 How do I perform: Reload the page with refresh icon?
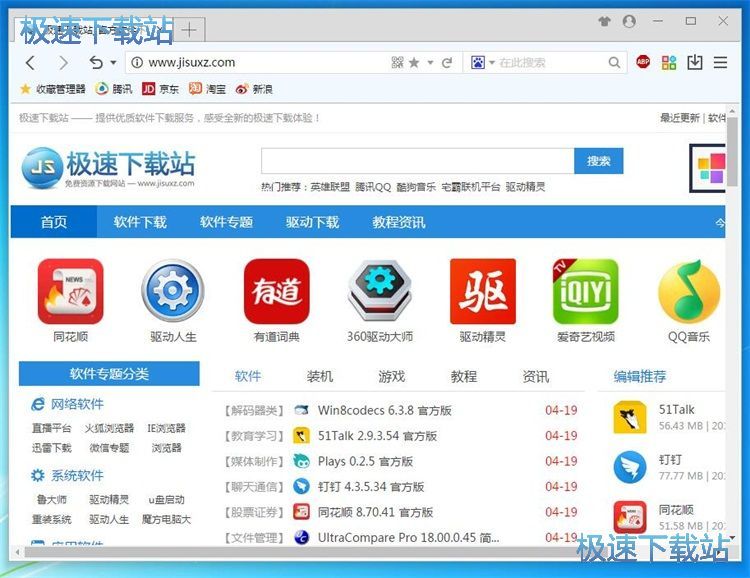coord(447,63)
